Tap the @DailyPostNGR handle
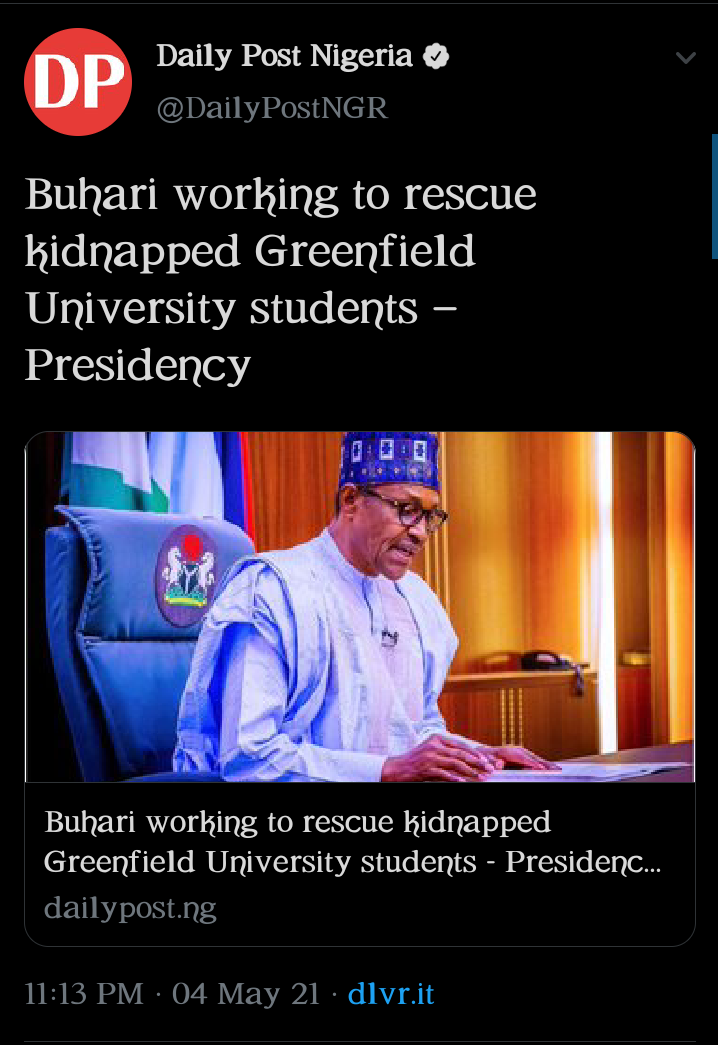 (272, 107)
